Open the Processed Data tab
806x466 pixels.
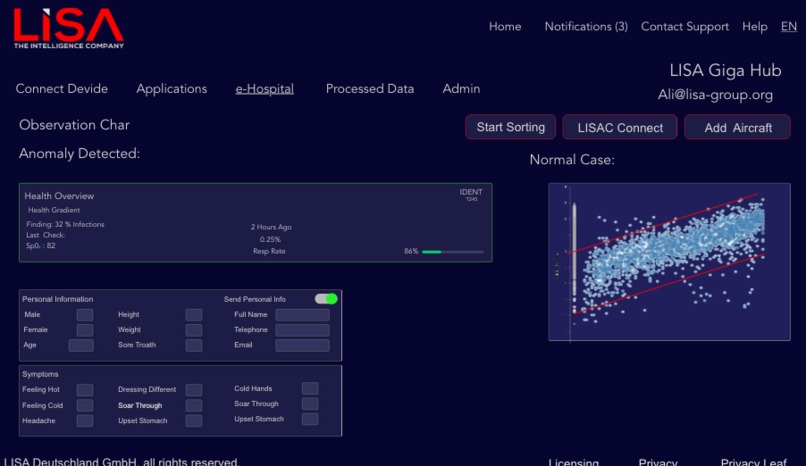pyautogui.click(x=370, y=89)
